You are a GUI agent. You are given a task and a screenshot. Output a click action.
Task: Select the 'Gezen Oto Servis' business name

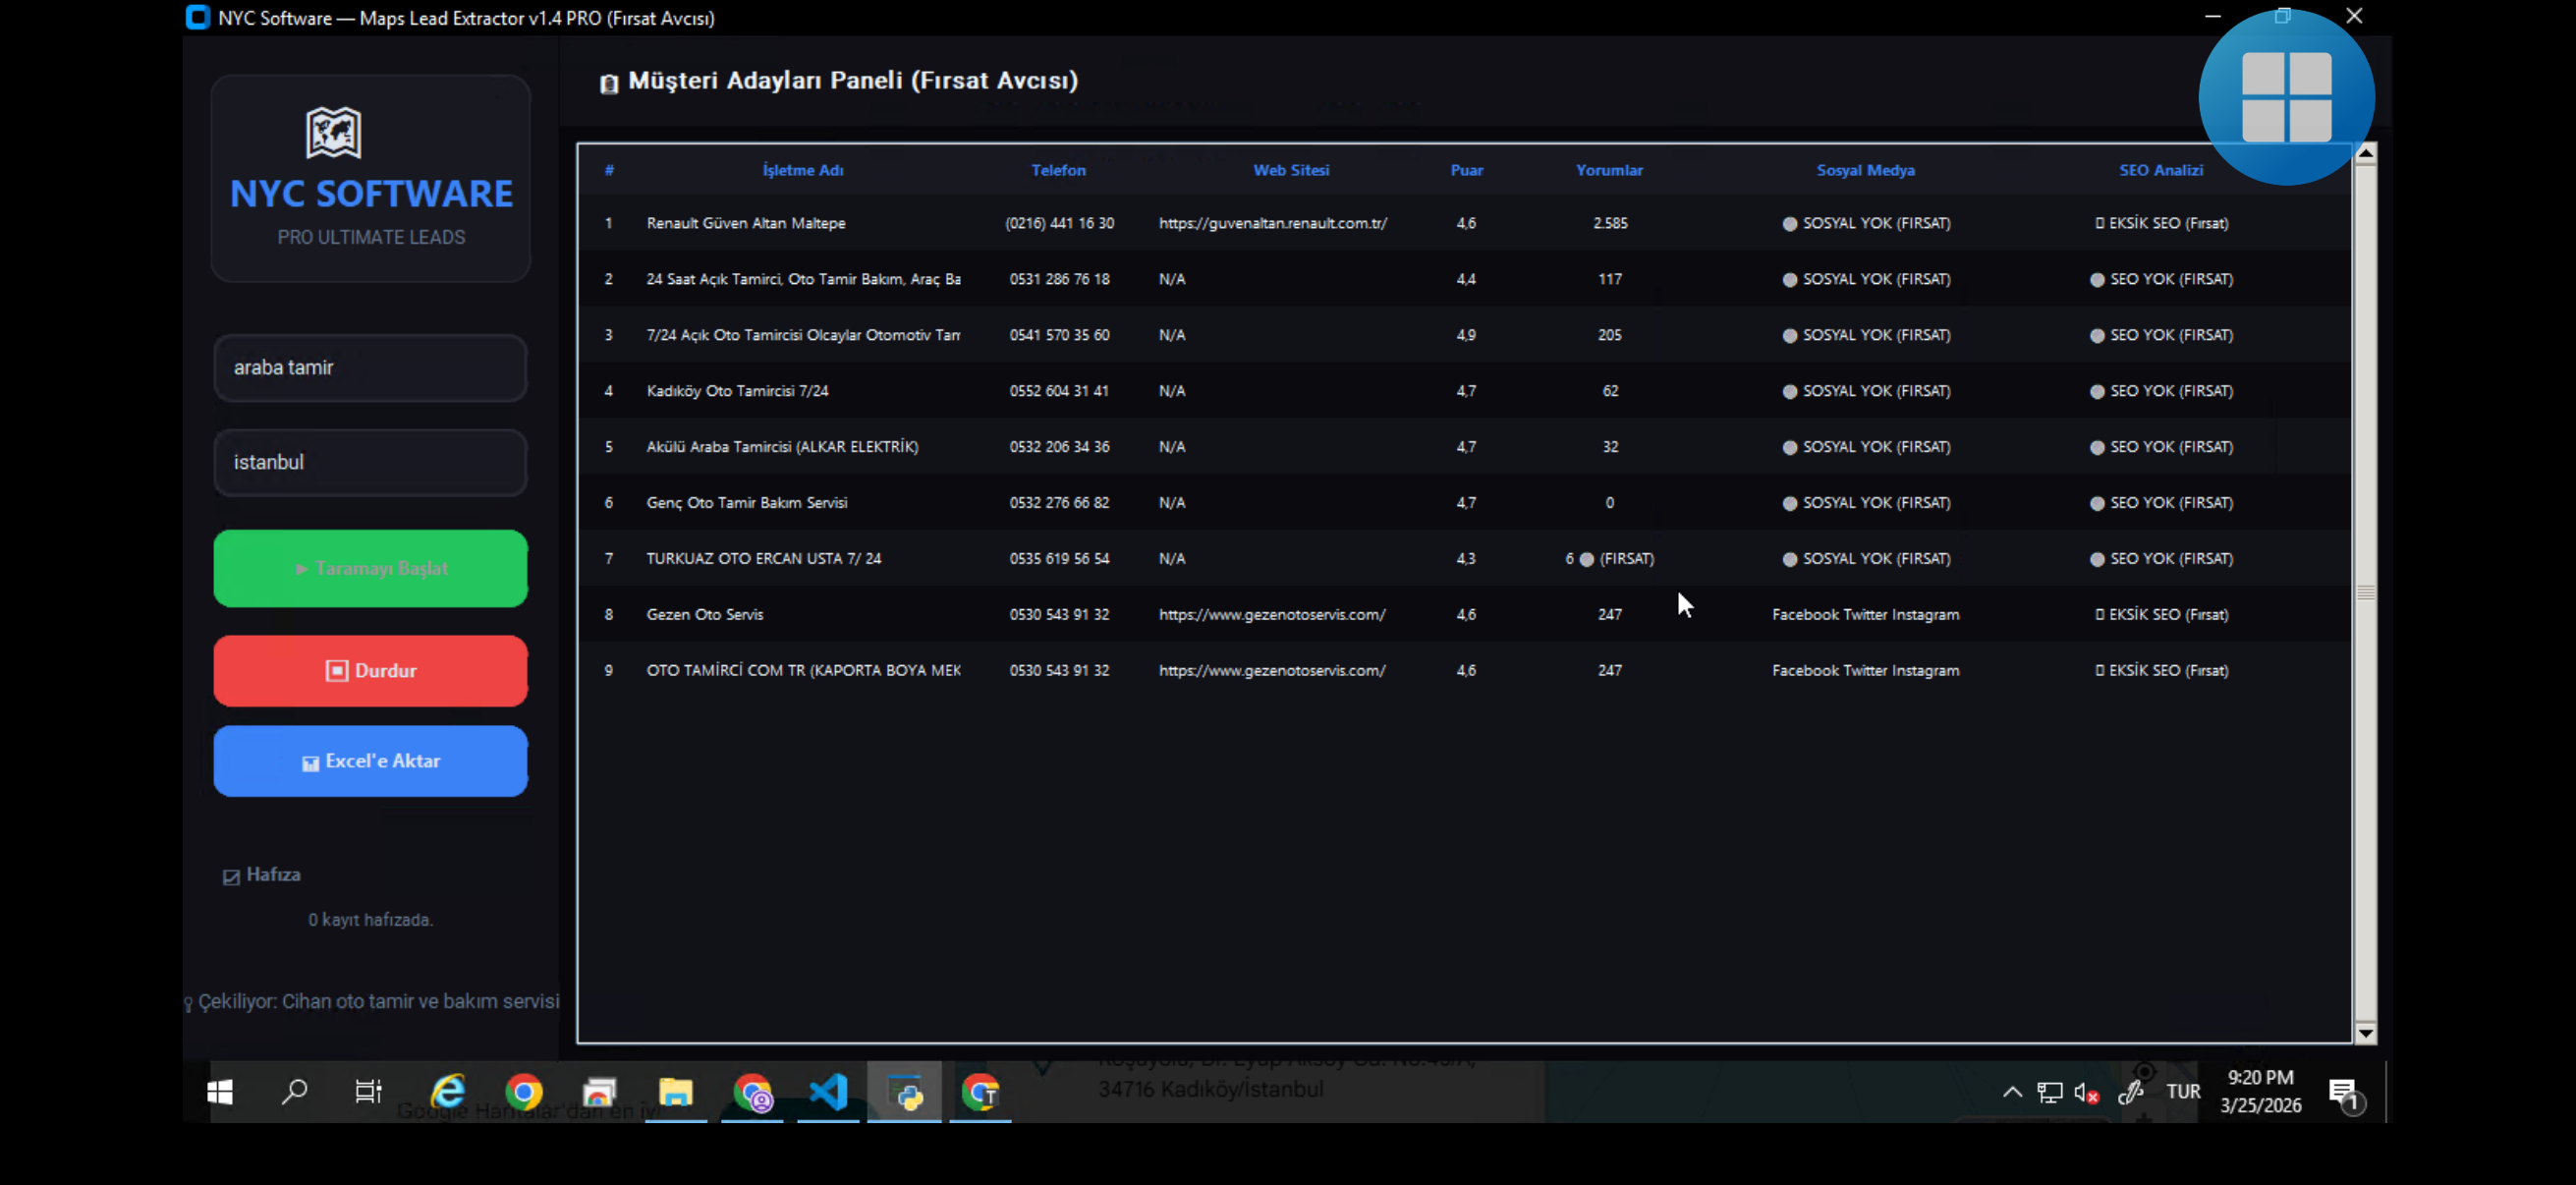(704, 615)
